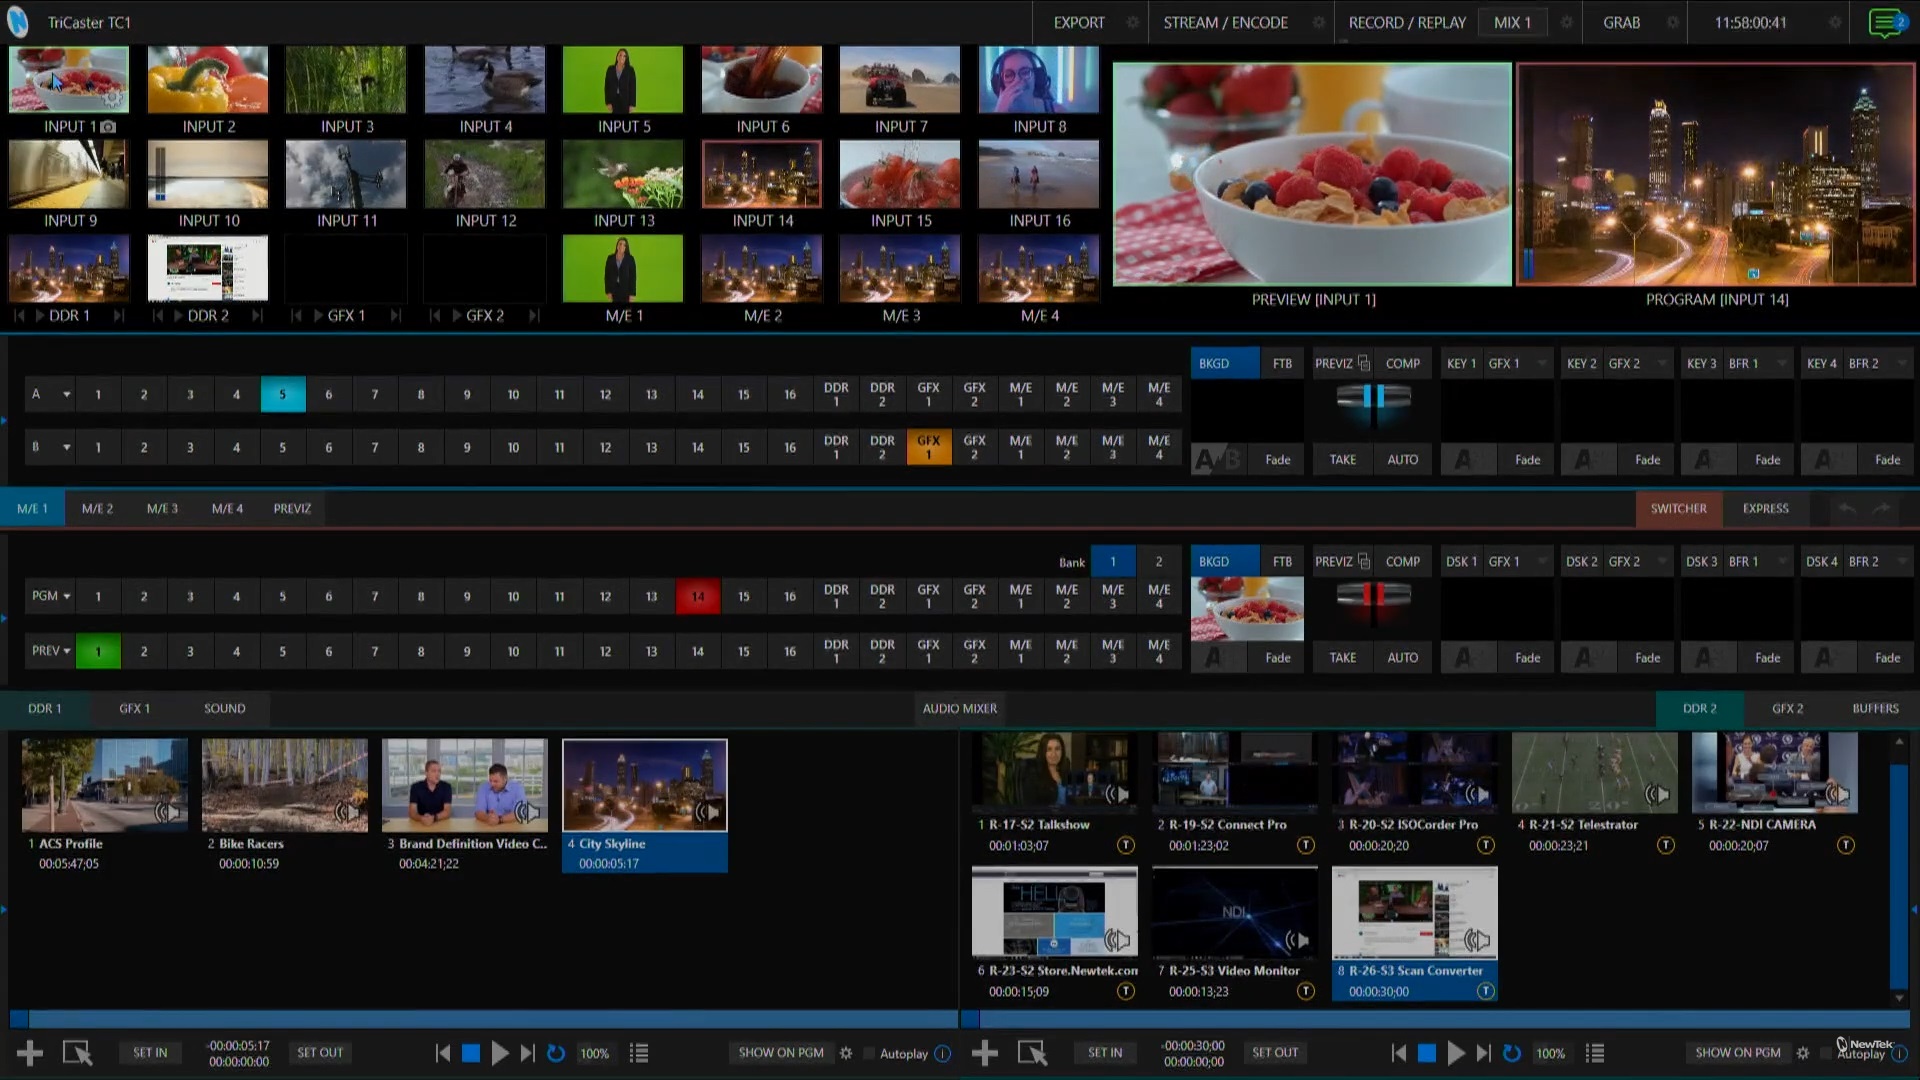Click the M/E T-bar slider
The height and width of the screenshot is (1080, 1920).
click(x=1373, y=397)
